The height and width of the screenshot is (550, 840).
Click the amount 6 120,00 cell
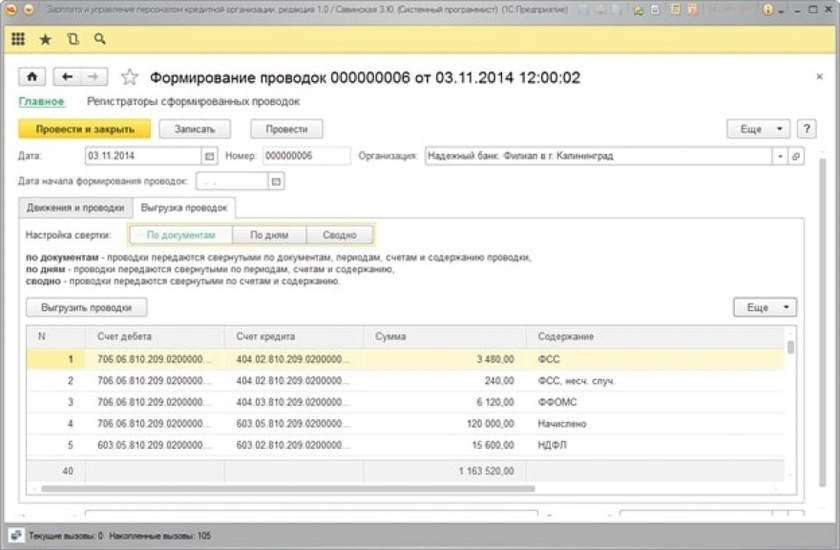(x=444, y=402)
